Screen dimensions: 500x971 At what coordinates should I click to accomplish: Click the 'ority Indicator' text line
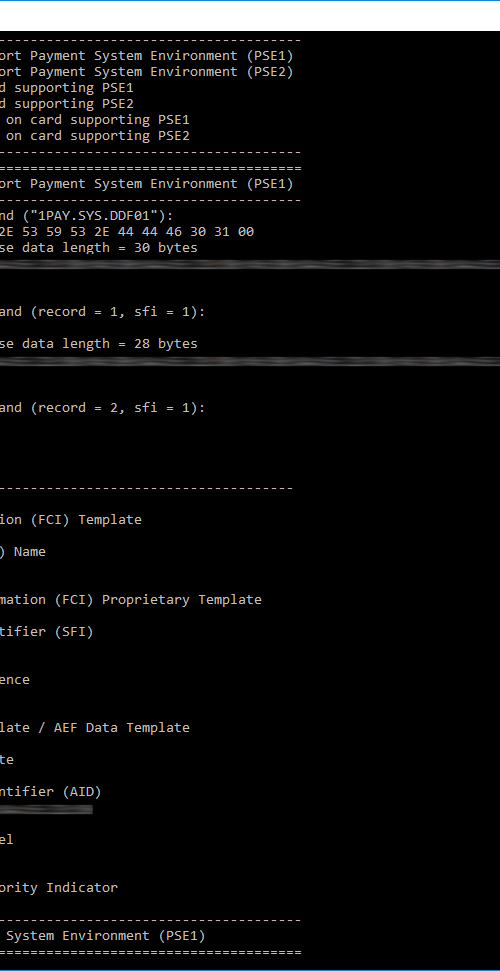(x=59, y=887)
